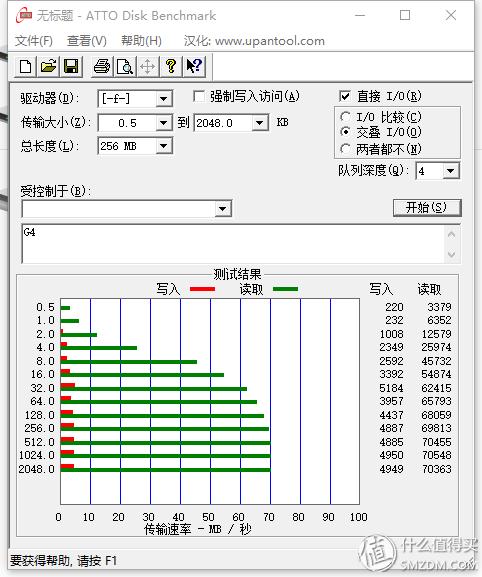Print results using the printer icon
482x577 pixels.
[x=102, y=67]
